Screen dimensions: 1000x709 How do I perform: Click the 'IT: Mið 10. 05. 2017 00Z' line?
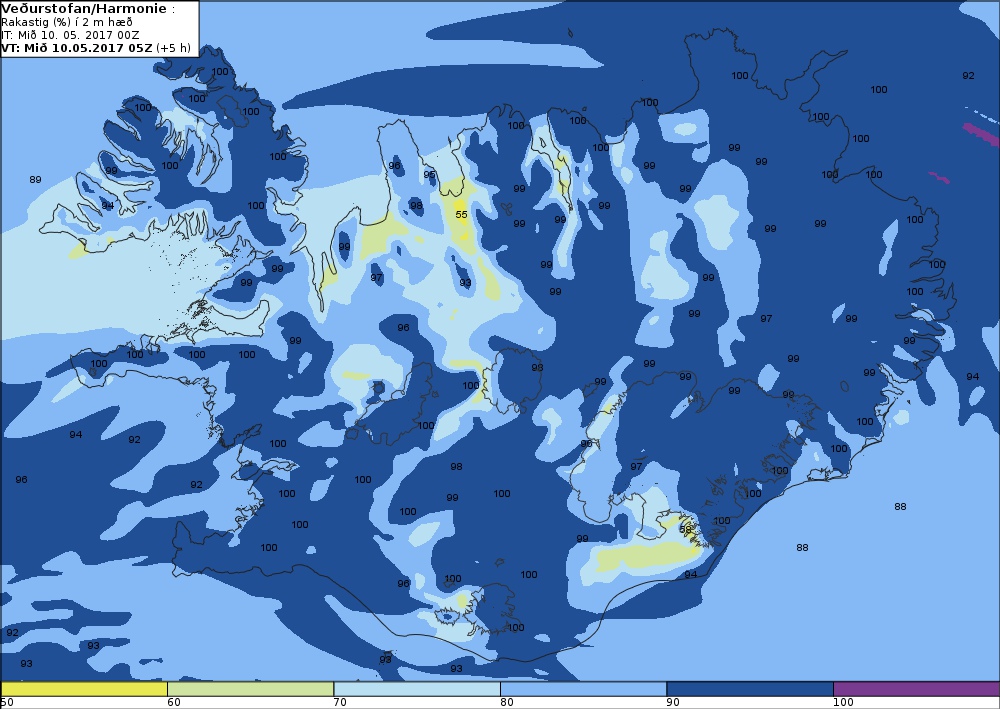click(x=70, y=35)
